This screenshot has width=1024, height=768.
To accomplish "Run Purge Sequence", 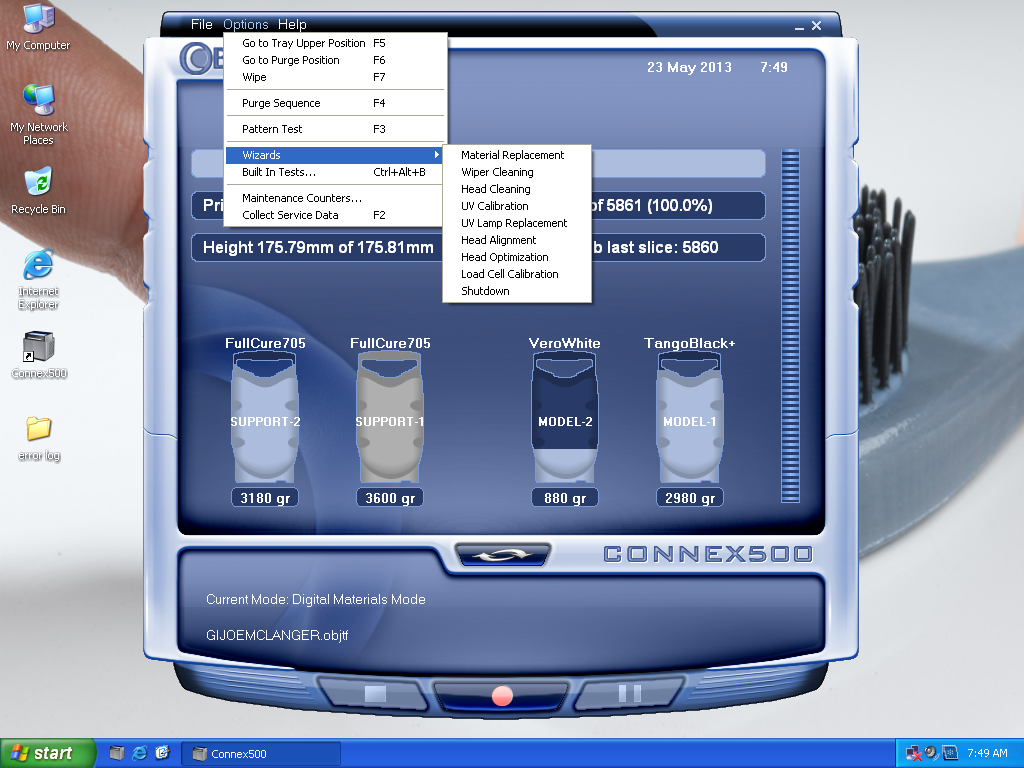I will pyautogui.click(x=335, y=103).
